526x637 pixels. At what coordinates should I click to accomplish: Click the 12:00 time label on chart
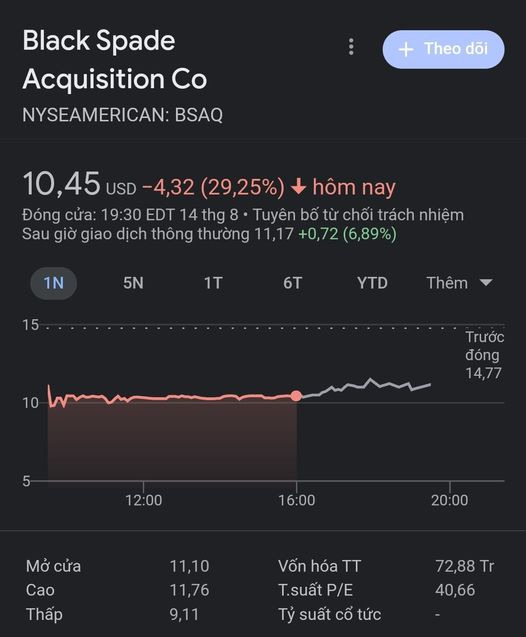click(143, 500)
